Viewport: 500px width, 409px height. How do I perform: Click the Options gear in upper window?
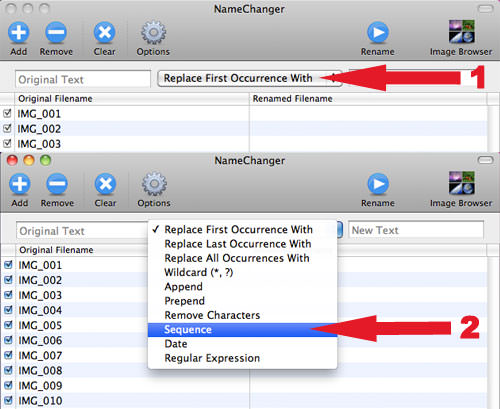[x=153, y=33]
